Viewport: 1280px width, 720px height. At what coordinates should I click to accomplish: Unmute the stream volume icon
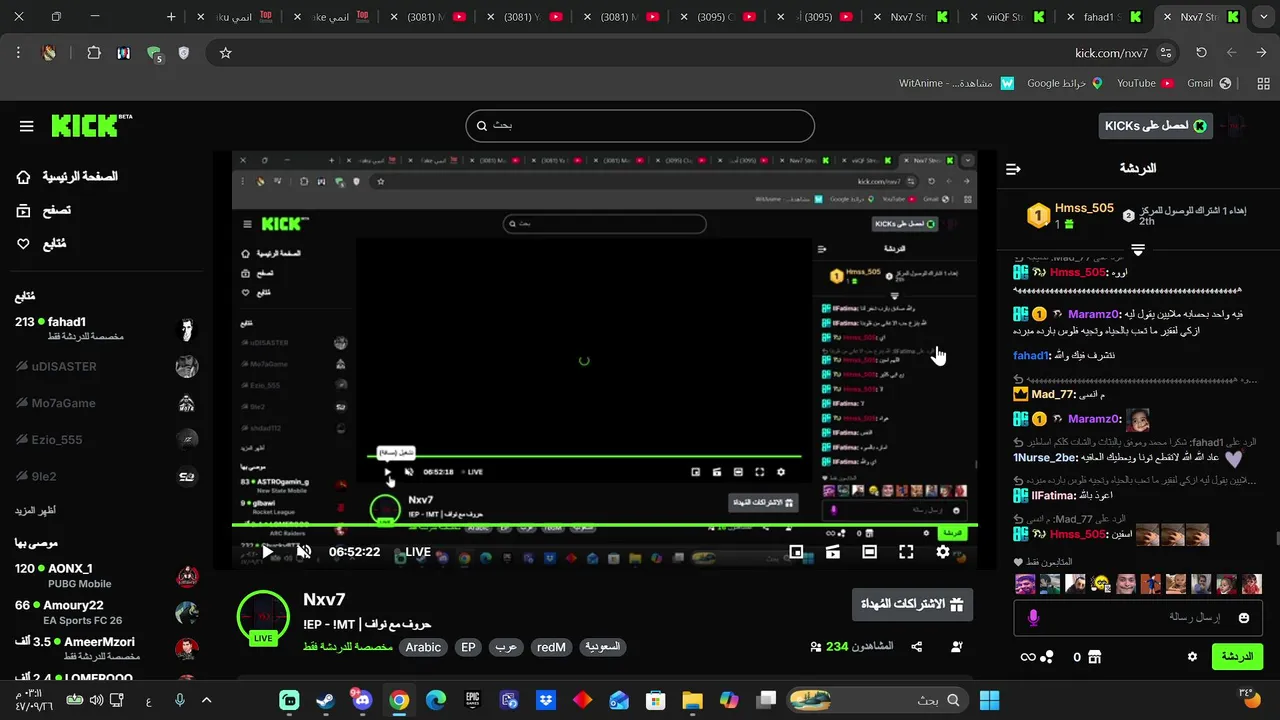[x=304, y=551]
